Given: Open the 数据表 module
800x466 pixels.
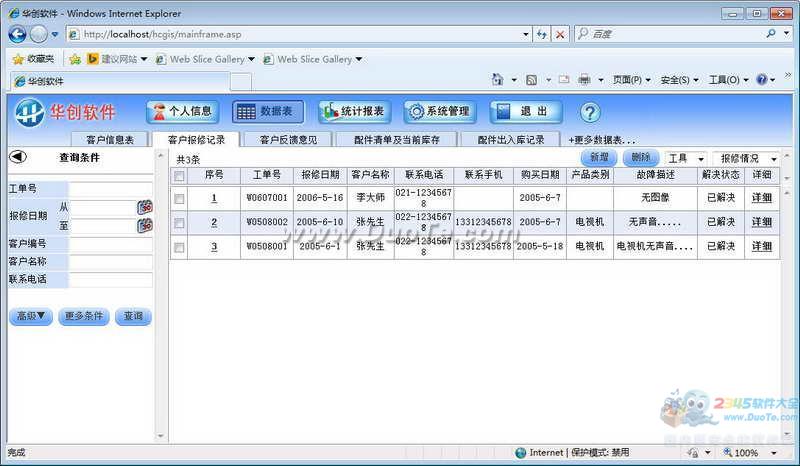Looking at the screenshot, I should pyautogui.click(x=268, y=112).
